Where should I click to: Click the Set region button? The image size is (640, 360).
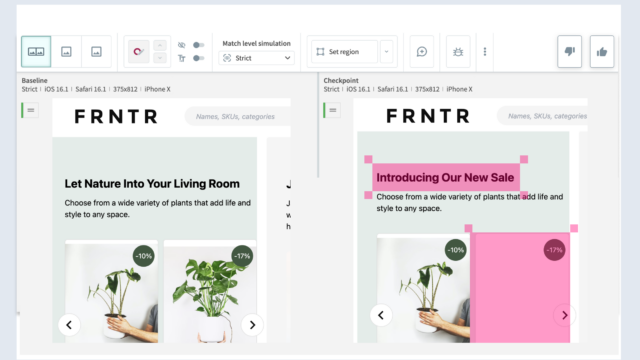coord(344,51)
